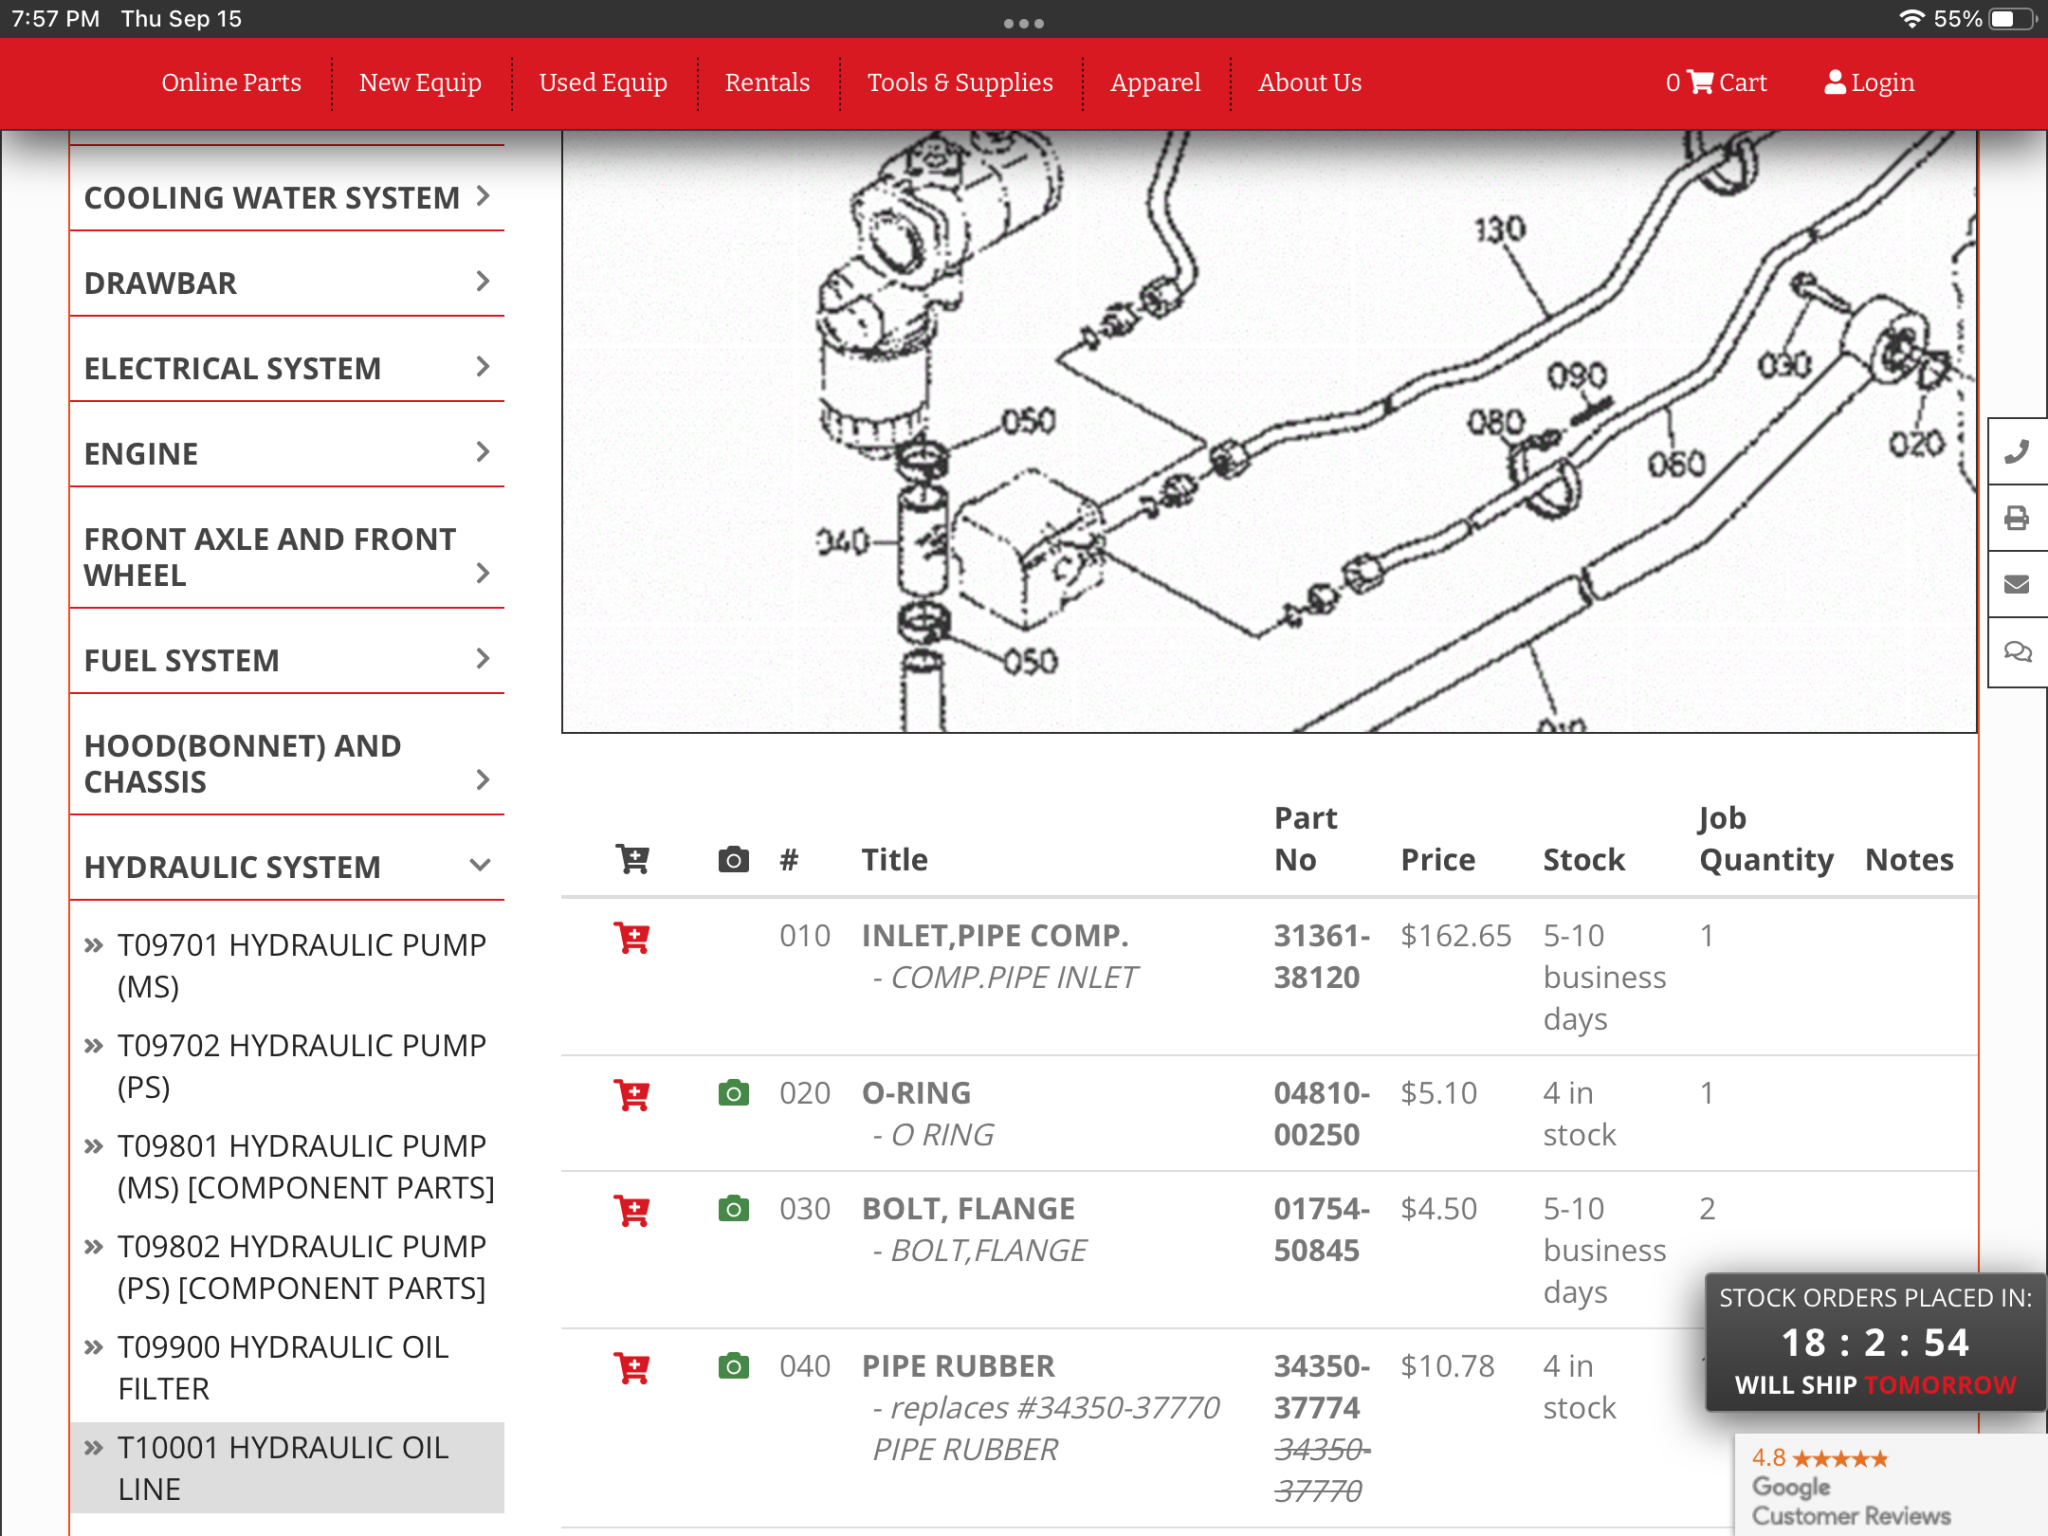Image resolution: width=2048 pixels, height=1536 pixels.
Task: Add INLET,PIPE COMP. to cart
Action: click(x=632, y=938)
